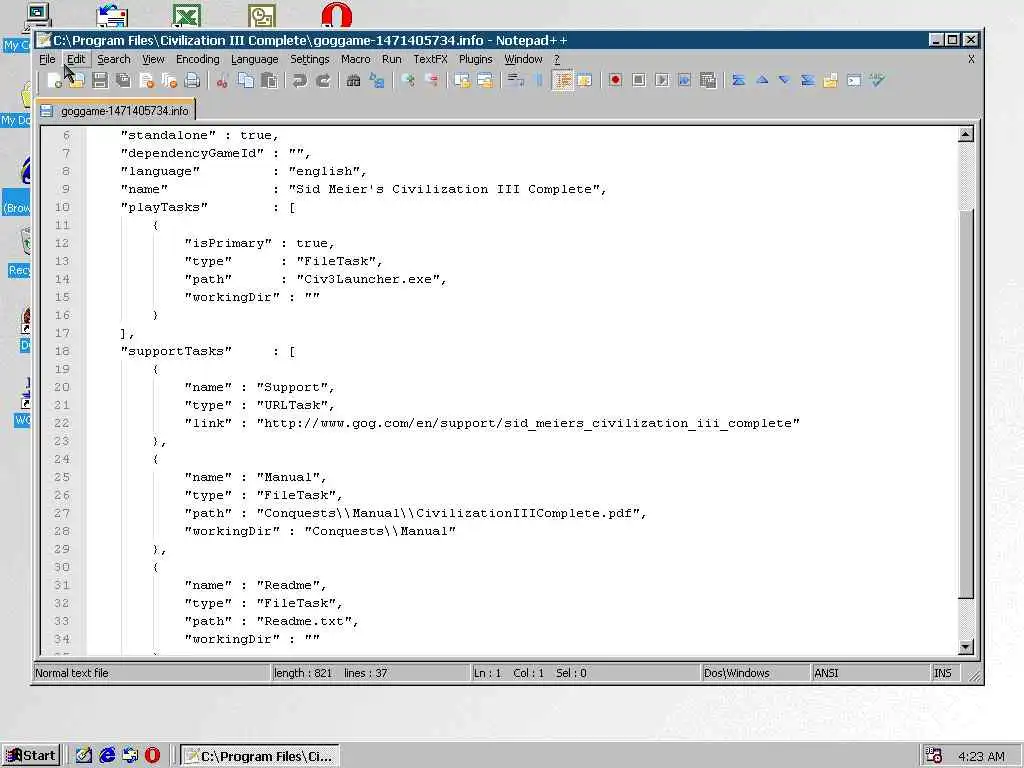This screenshot has width=1024, height=768.
Task: Save the file using the floppy icon
Action: (x=100, y=80)
